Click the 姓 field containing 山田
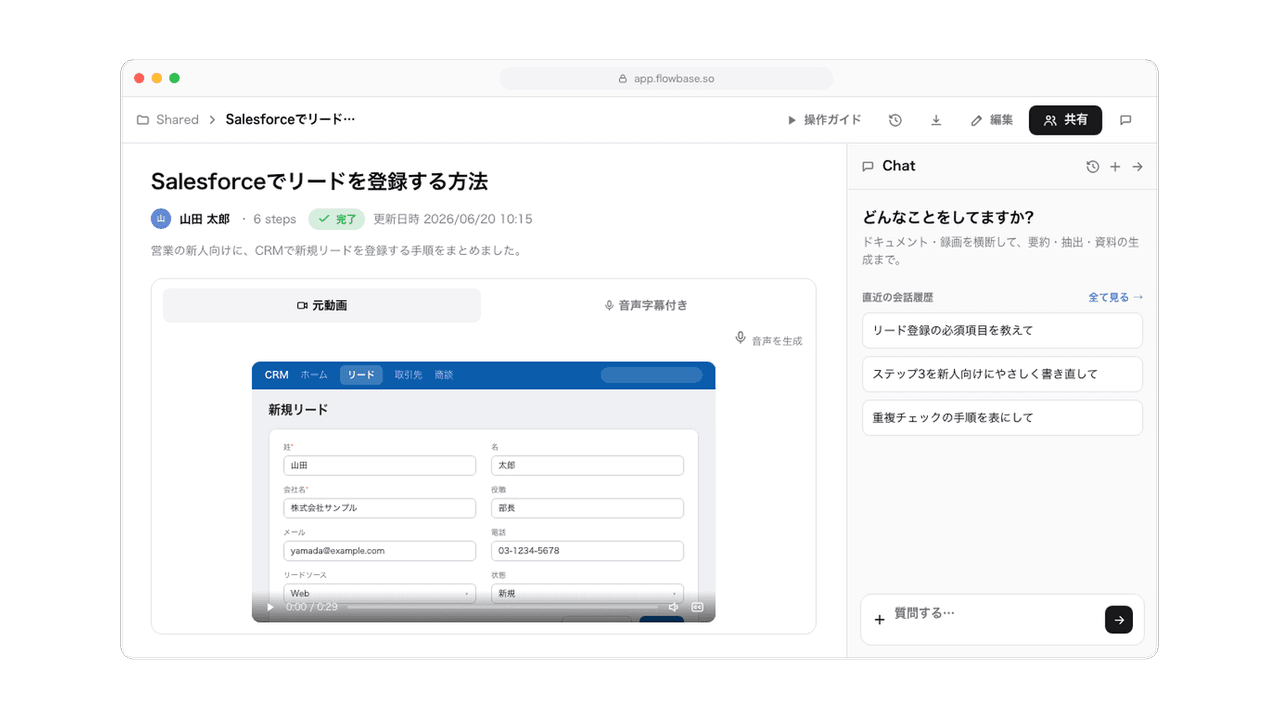 tap(380, 465)
